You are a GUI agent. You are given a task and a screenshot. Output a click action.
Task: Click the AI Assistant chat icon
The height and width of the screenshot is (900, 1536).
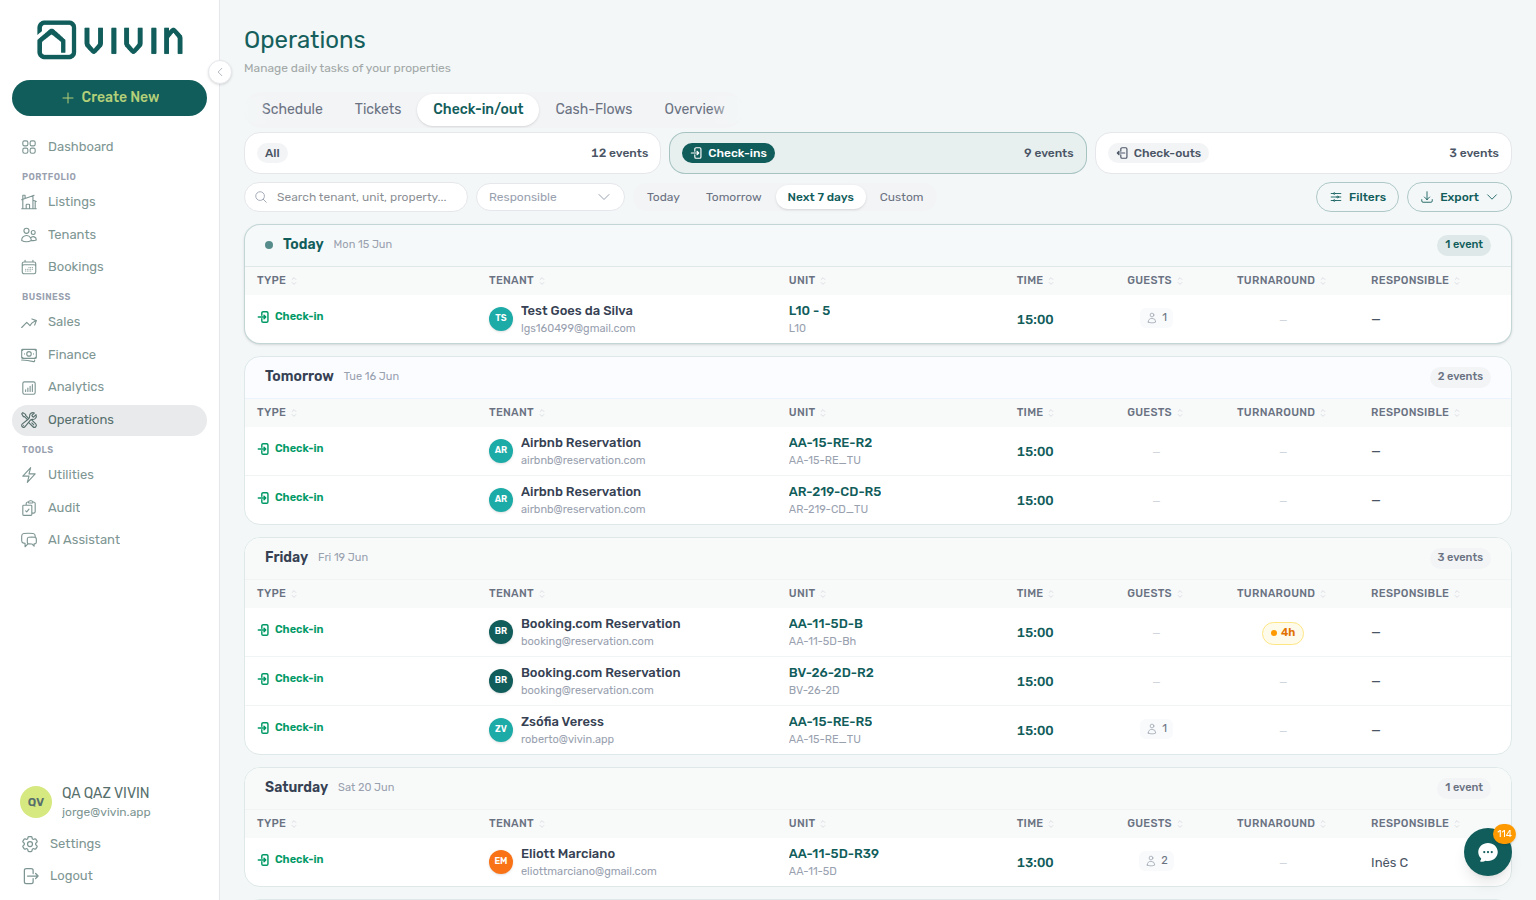29,540
